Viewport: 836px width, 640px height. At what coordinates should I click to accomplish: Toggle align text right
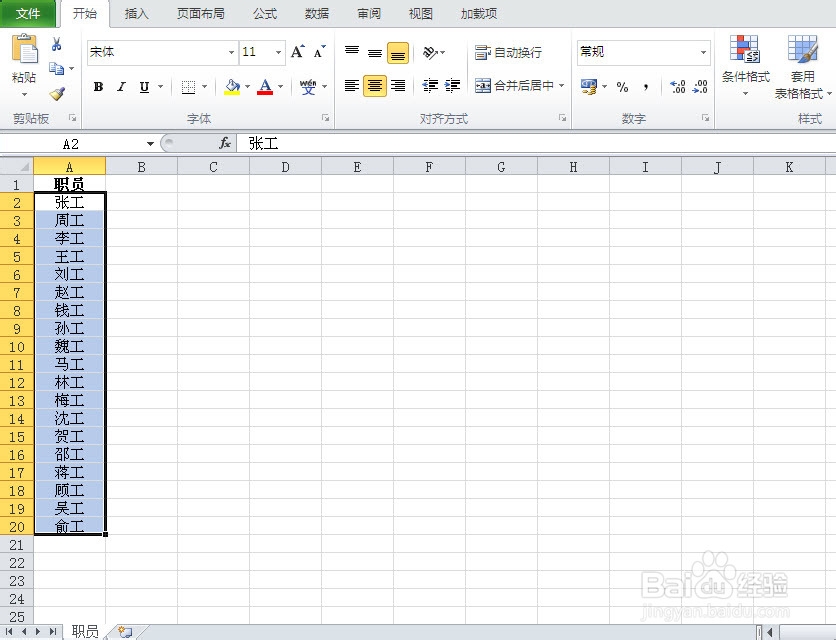(398, 85)
